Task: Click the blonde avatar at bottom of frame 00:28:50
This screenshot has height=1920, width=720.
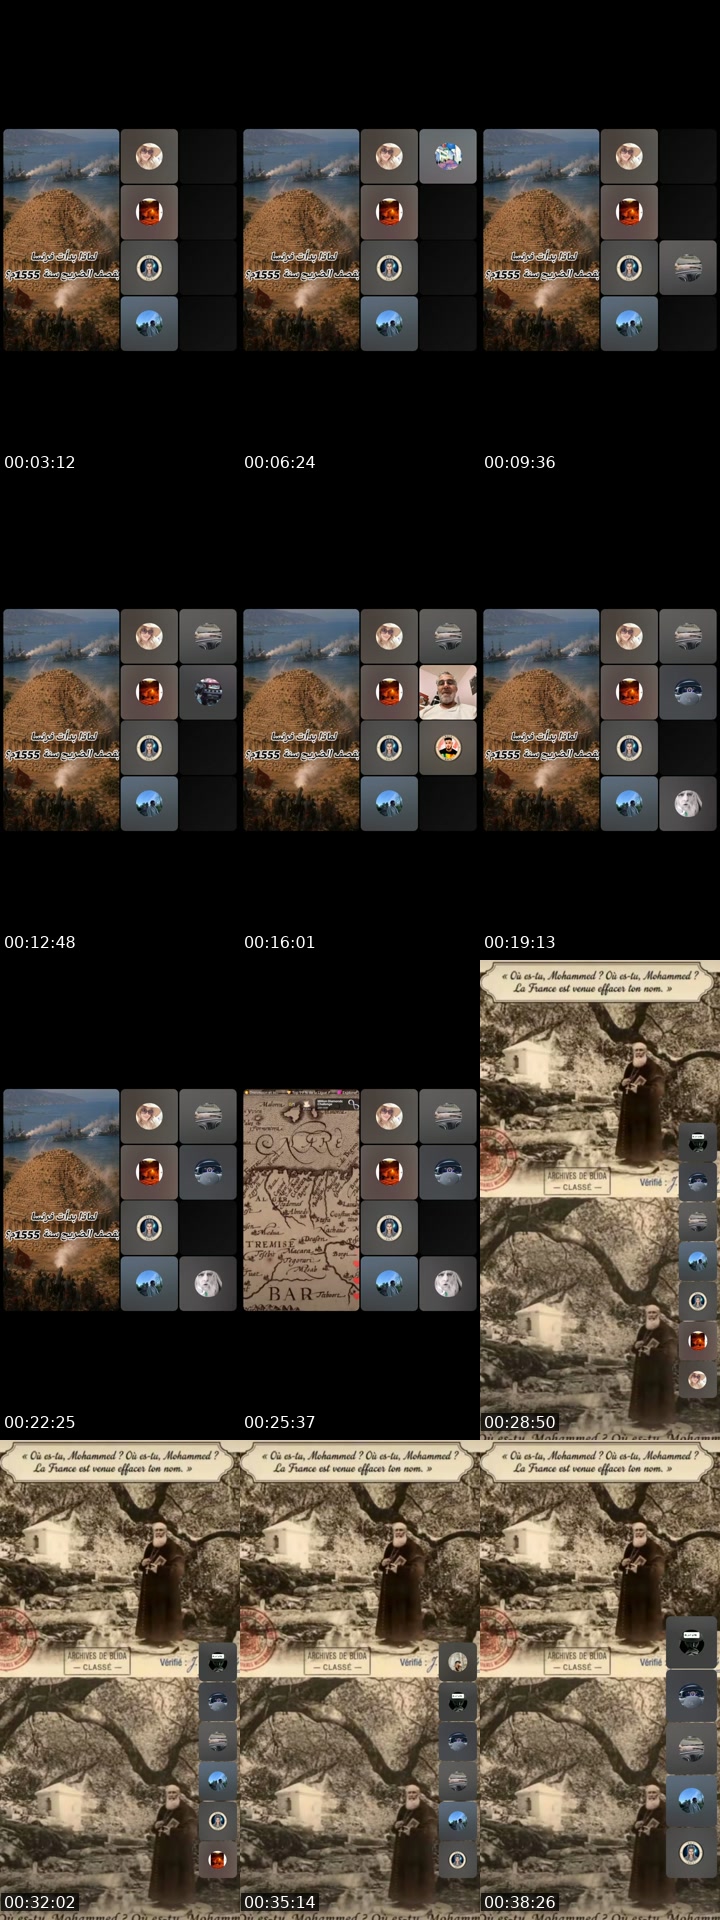Action: pos(698,1380)
